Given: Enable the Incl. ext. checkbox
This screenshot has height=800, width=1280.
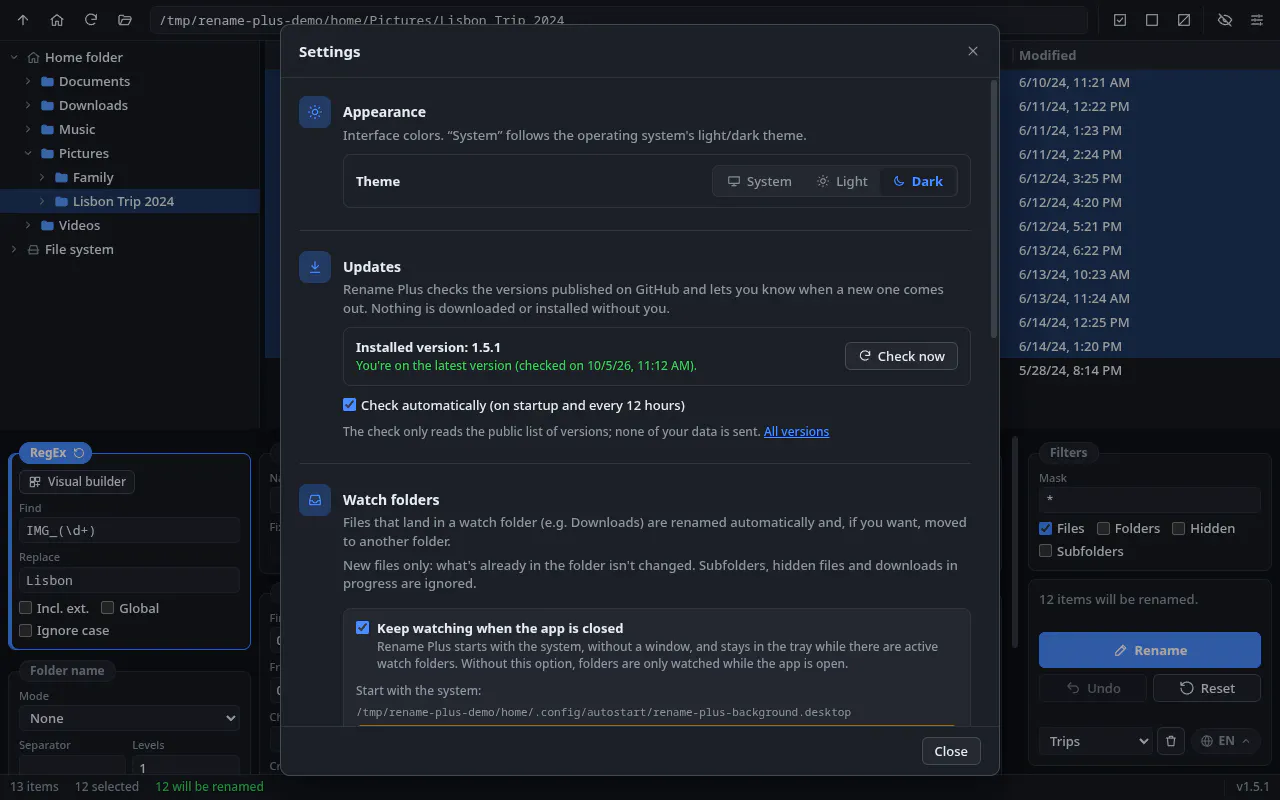Looking at the screenshot, I should tap(26, 608).
